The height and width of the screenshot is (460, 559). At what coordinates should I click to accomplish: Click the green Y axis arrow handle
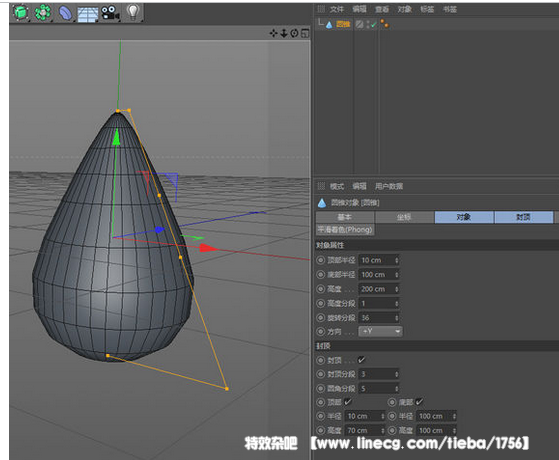click(116, 138)
